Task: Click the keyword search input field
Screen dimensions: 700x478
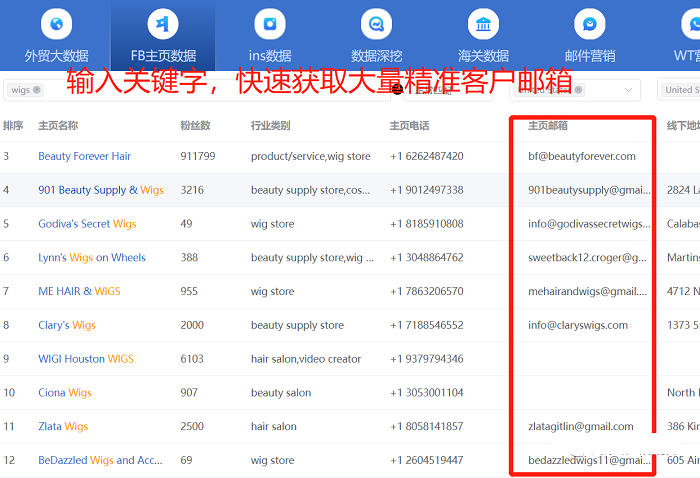Action: click(x=196, y=90)
